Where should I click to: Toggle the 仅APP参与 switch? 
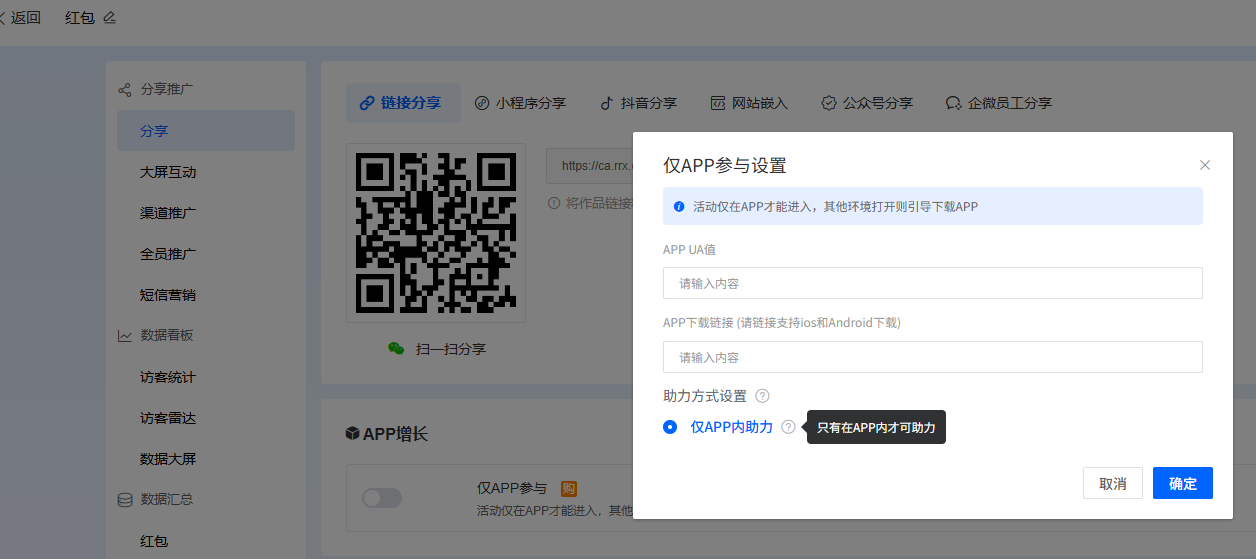[x=382, y=497]
